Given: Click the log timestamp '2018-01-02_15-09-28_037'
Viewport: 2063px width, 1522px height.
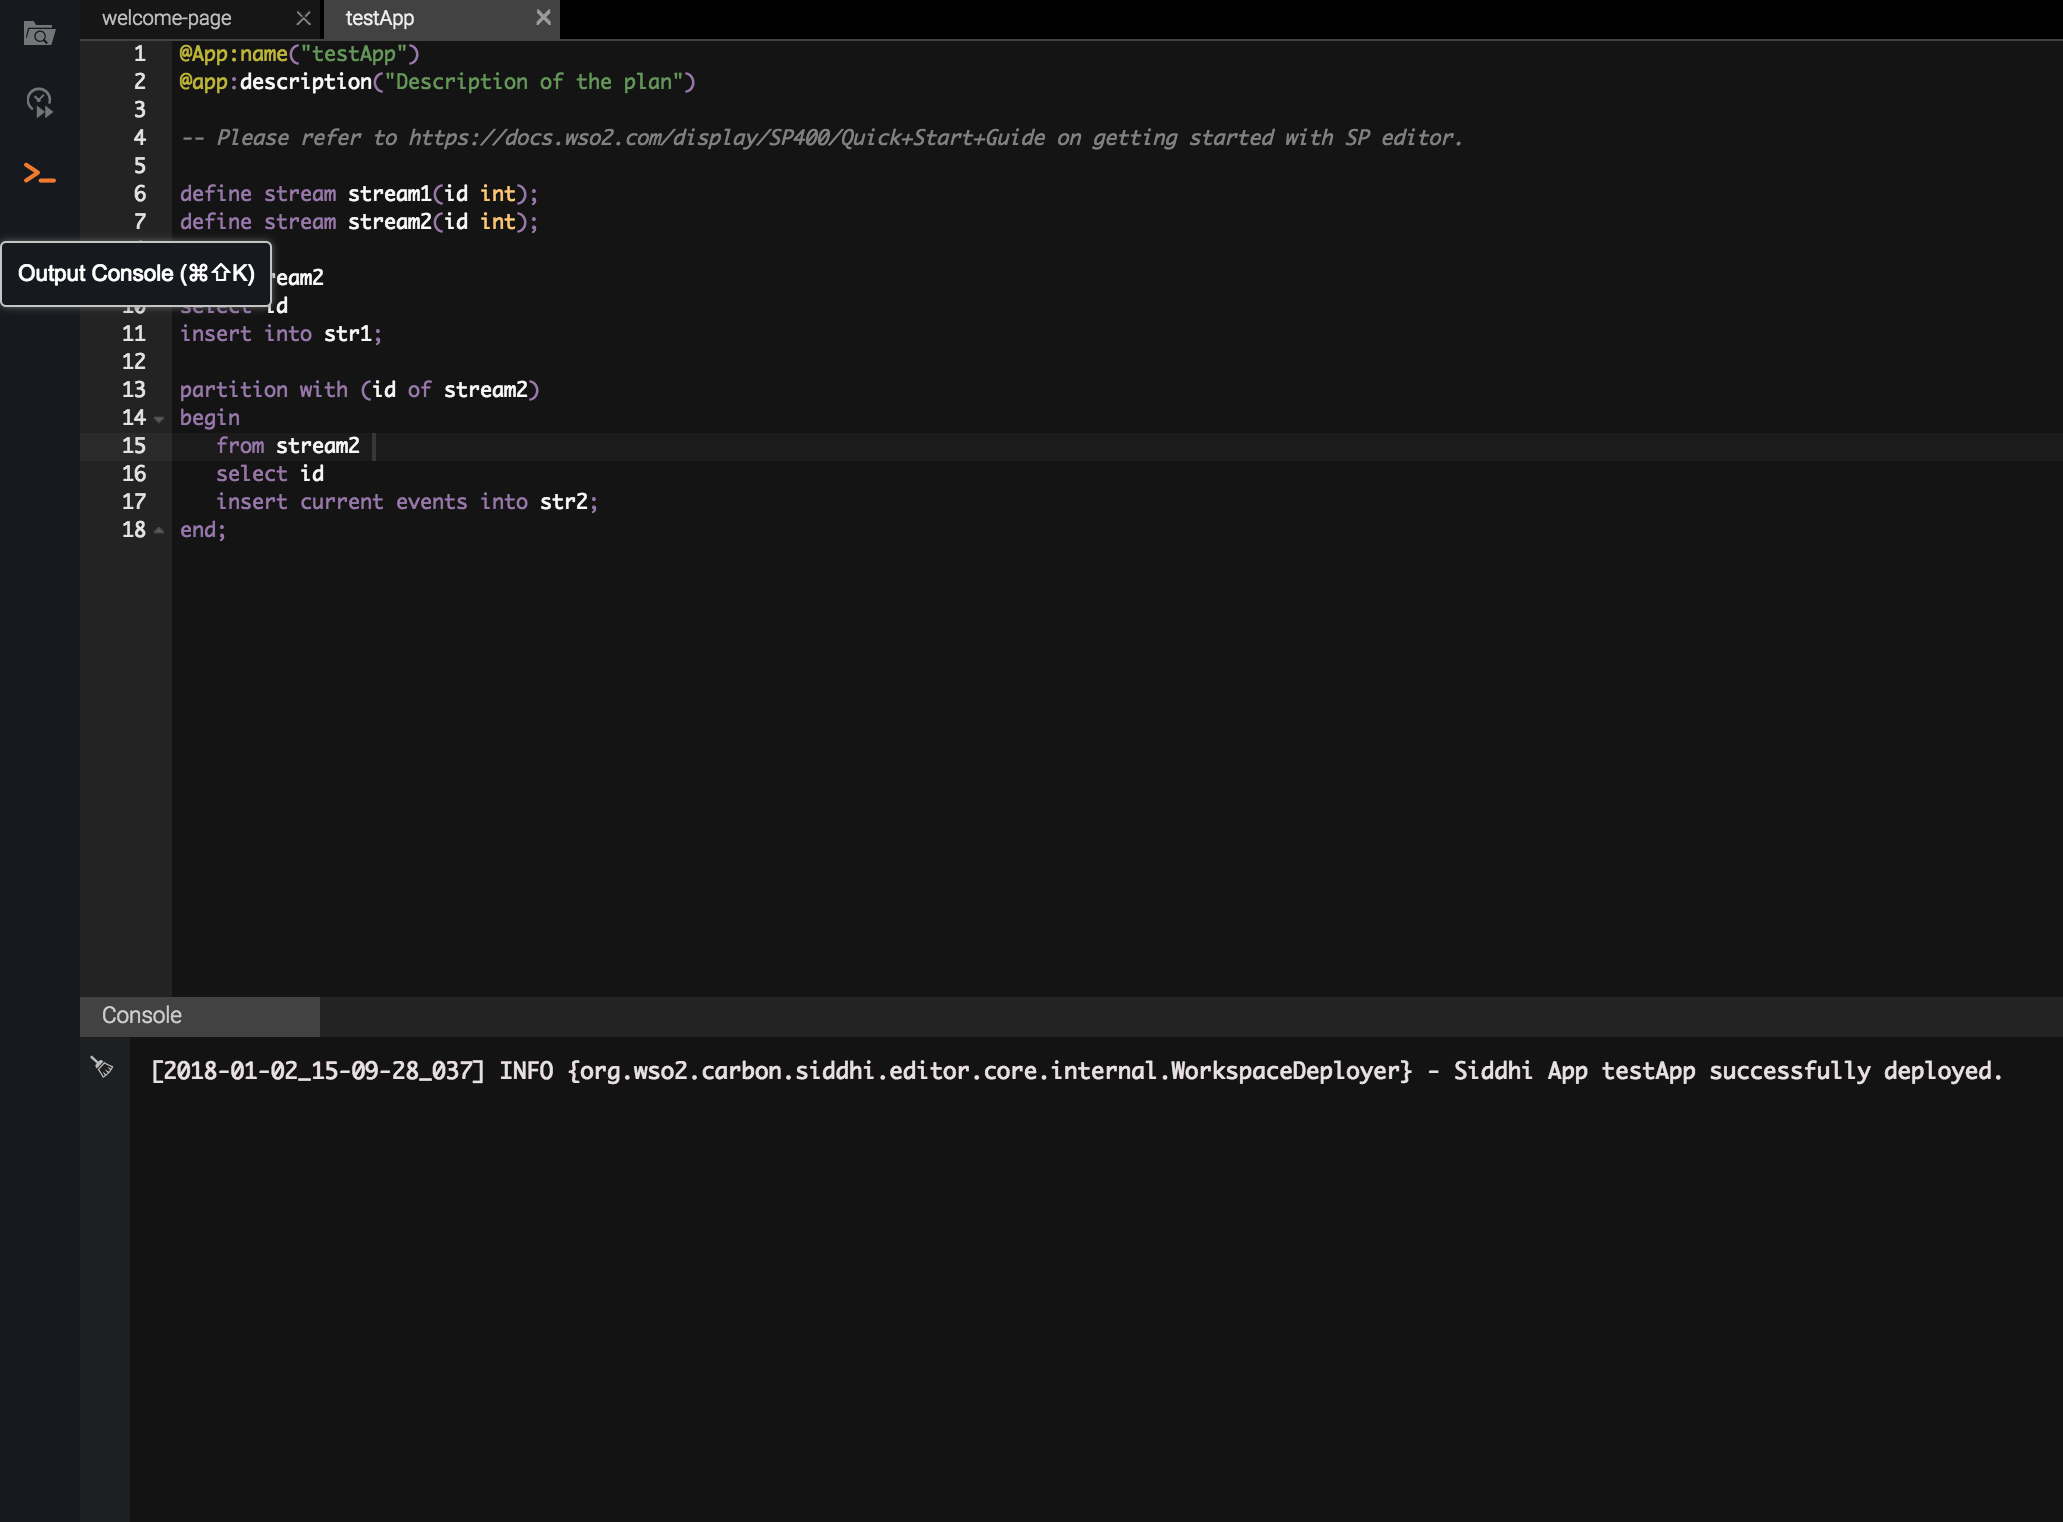Looking at the screenshot, I should (318, 1071).
